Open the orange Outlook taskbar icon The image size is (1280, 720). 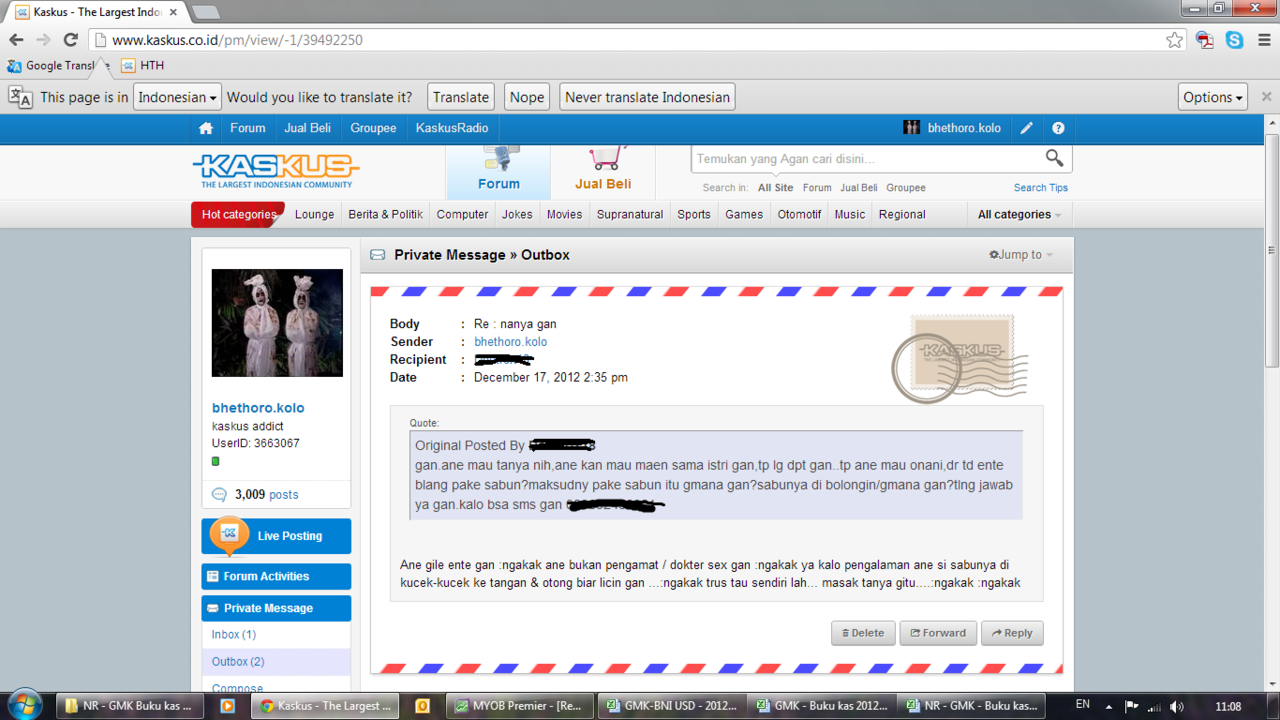(422, 705)
